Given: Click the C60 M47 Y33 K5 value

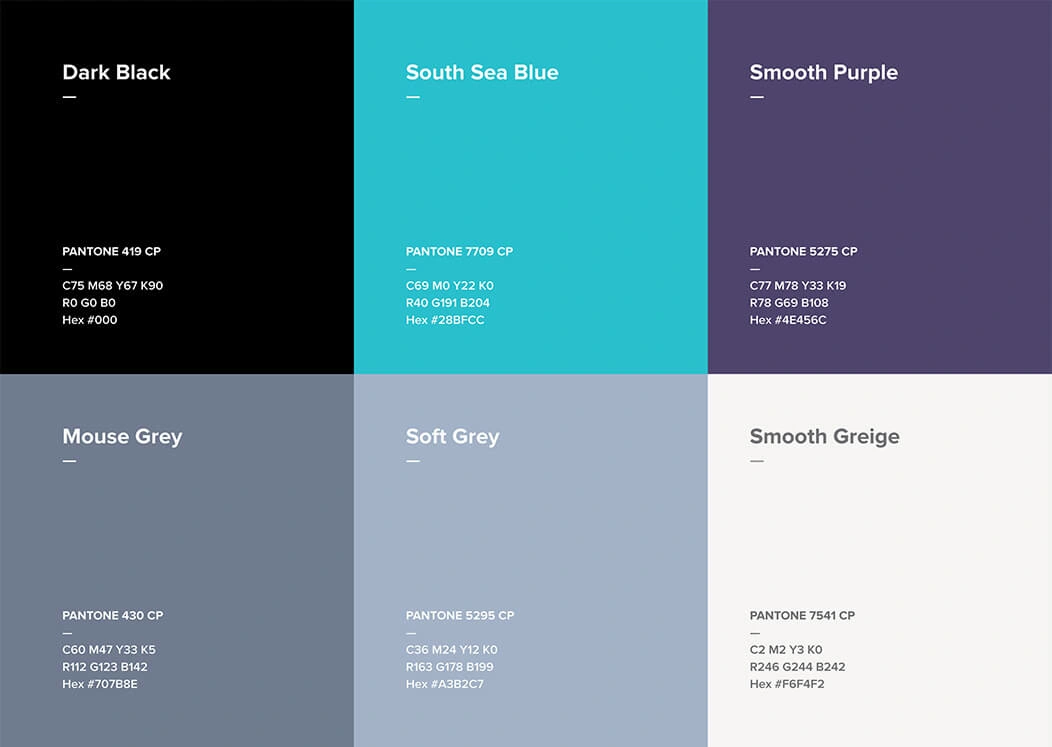Looking at the screenshot, I should click(109, 650).
